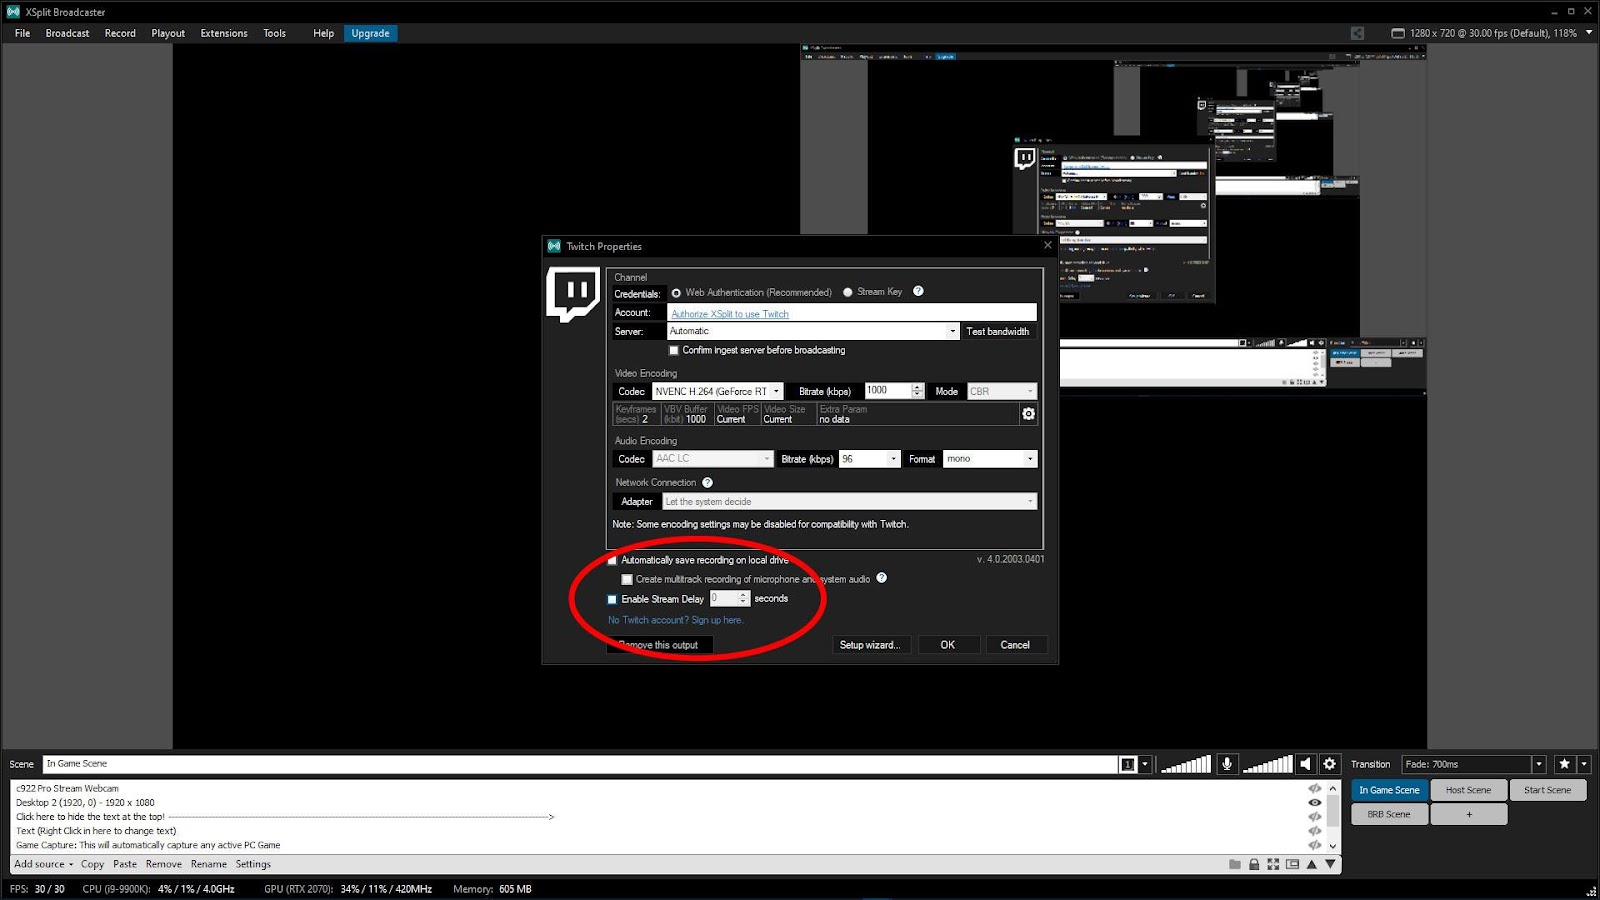This screenshot has width=1600, height=900.
Task: Select Web Authentication radio button
Action: [x=676, y=293]
